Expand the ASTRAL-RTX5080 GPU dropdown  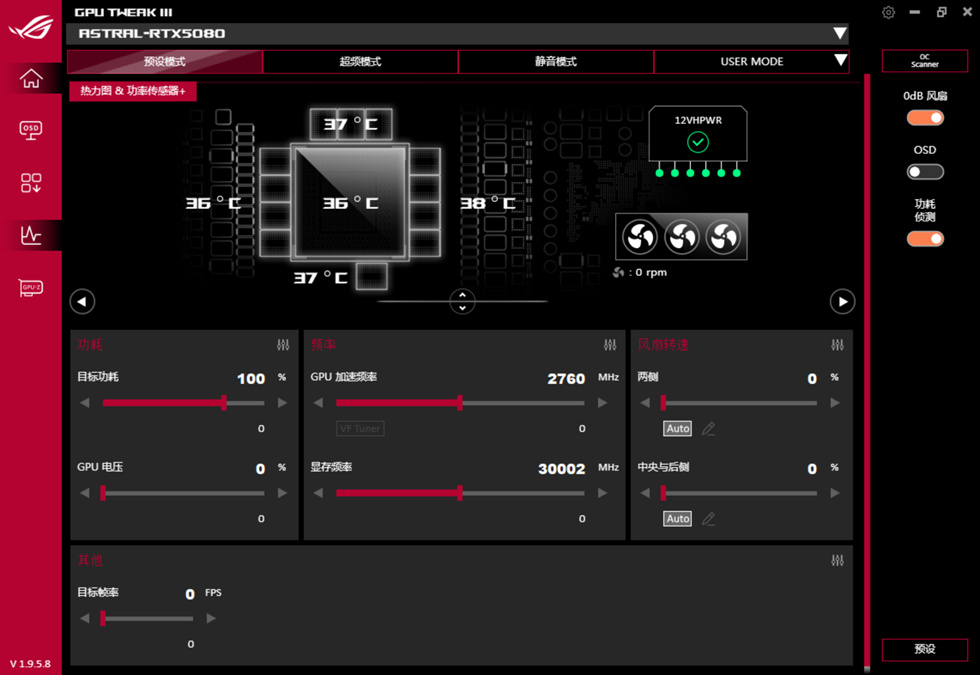[x=840, y=34]
